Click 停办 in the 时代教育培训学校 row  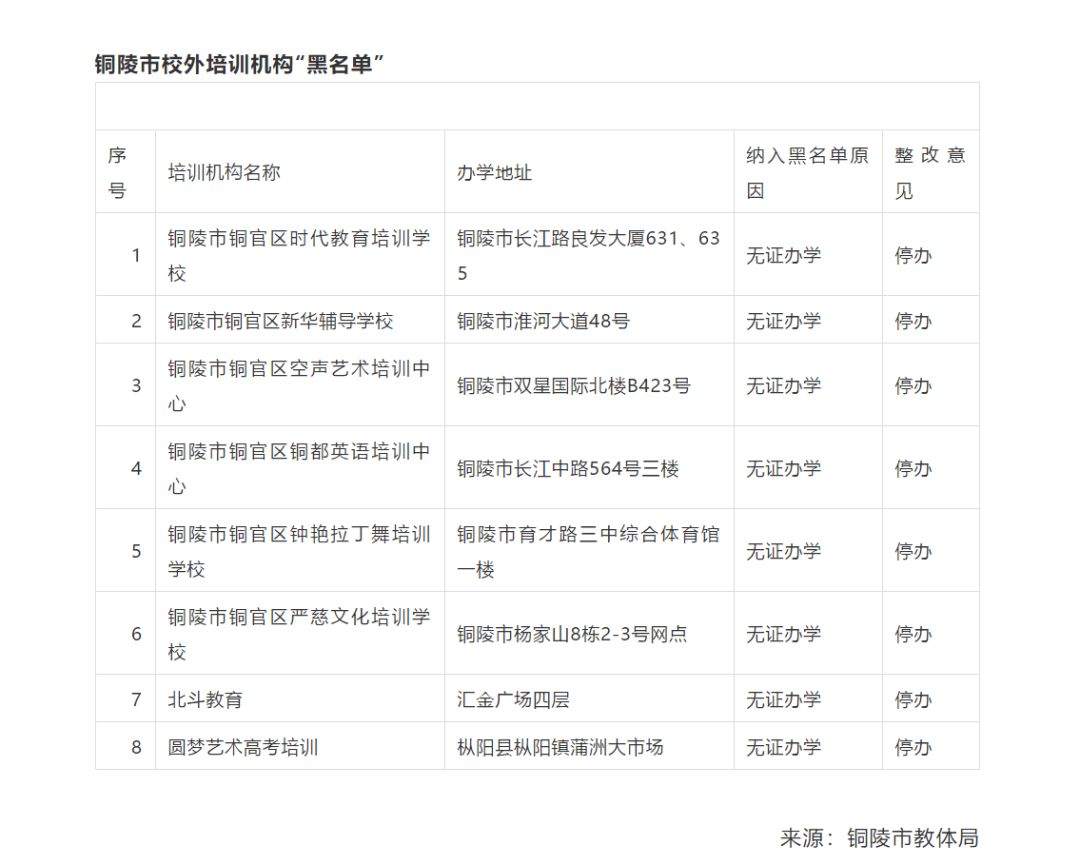pos(913,256)
